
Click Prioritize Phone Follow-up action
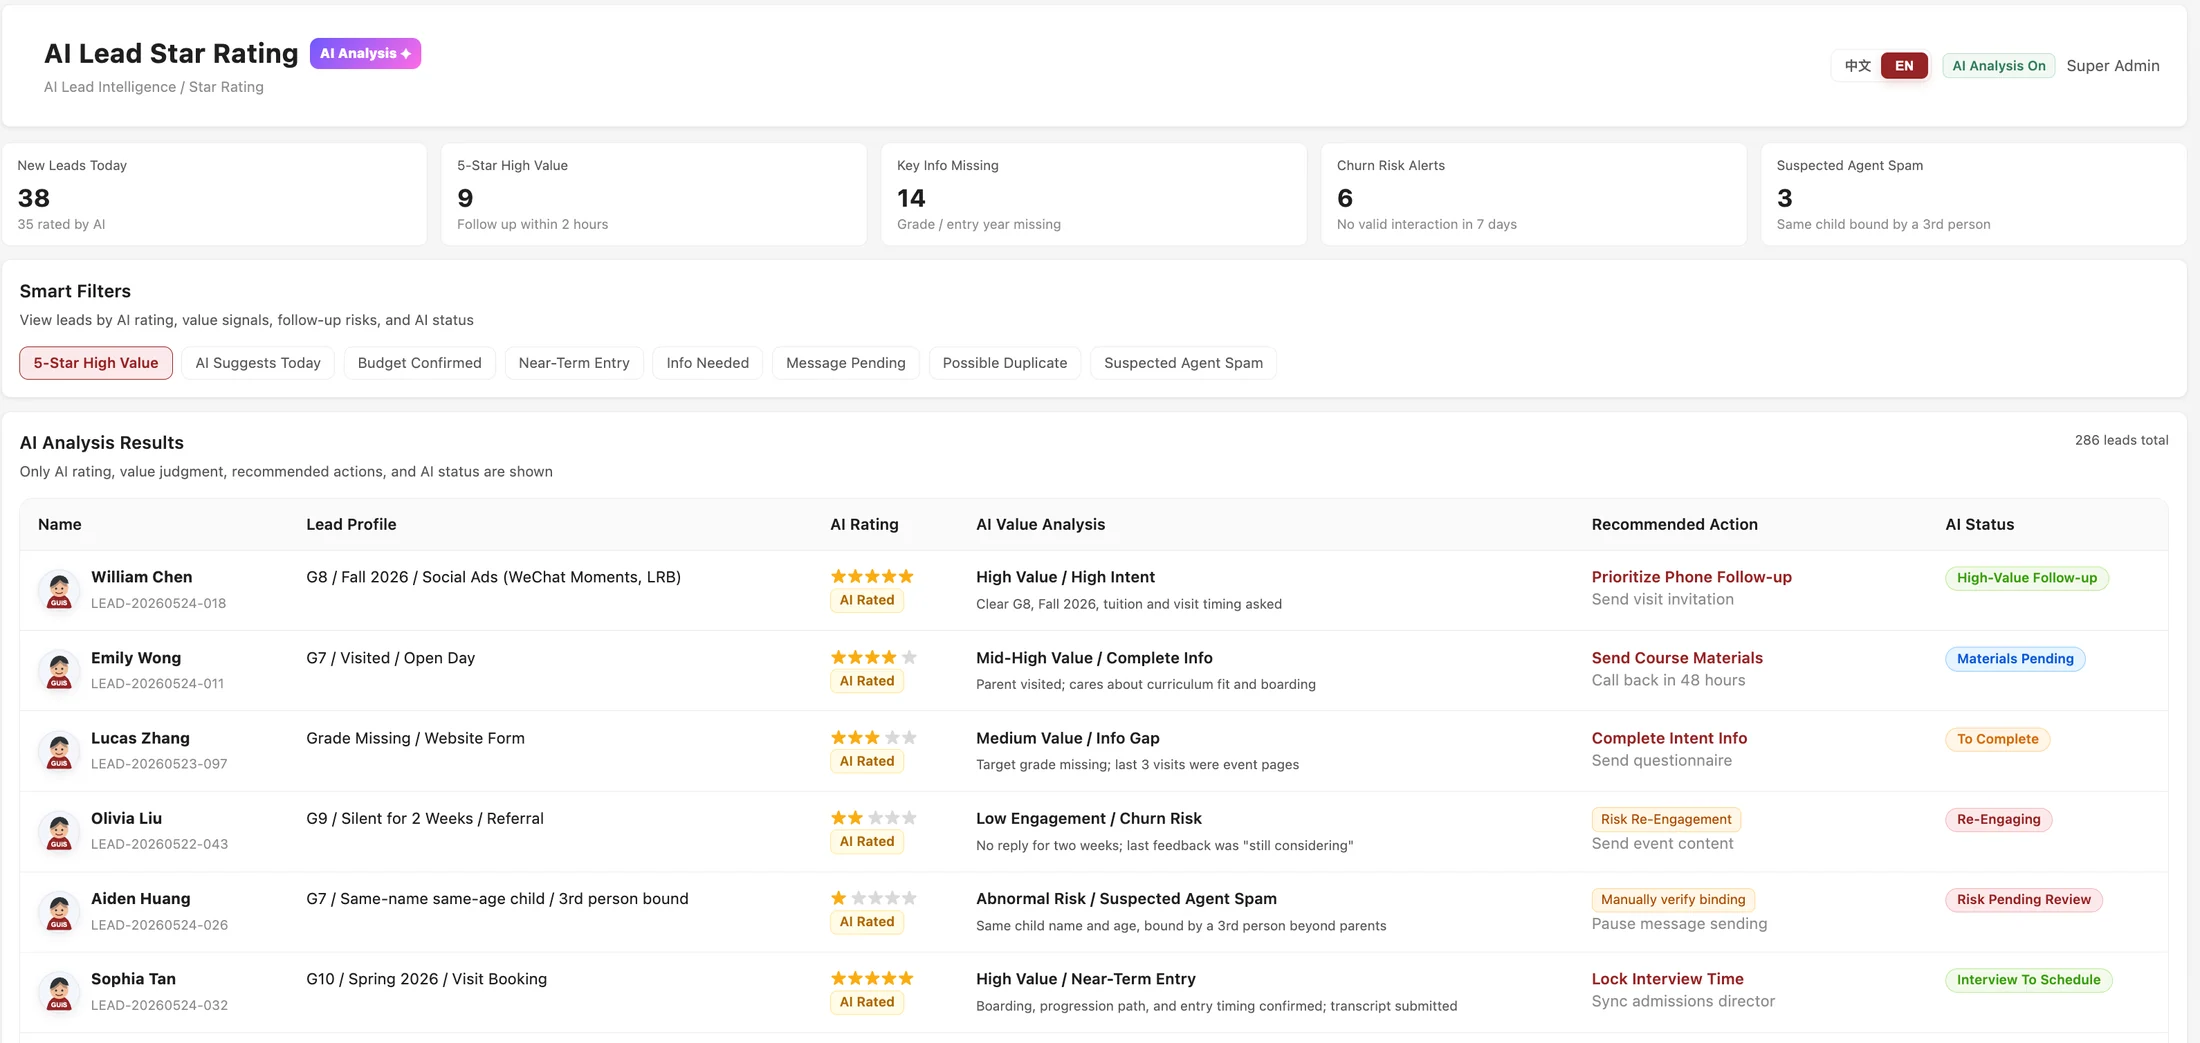click(1691, 577)
